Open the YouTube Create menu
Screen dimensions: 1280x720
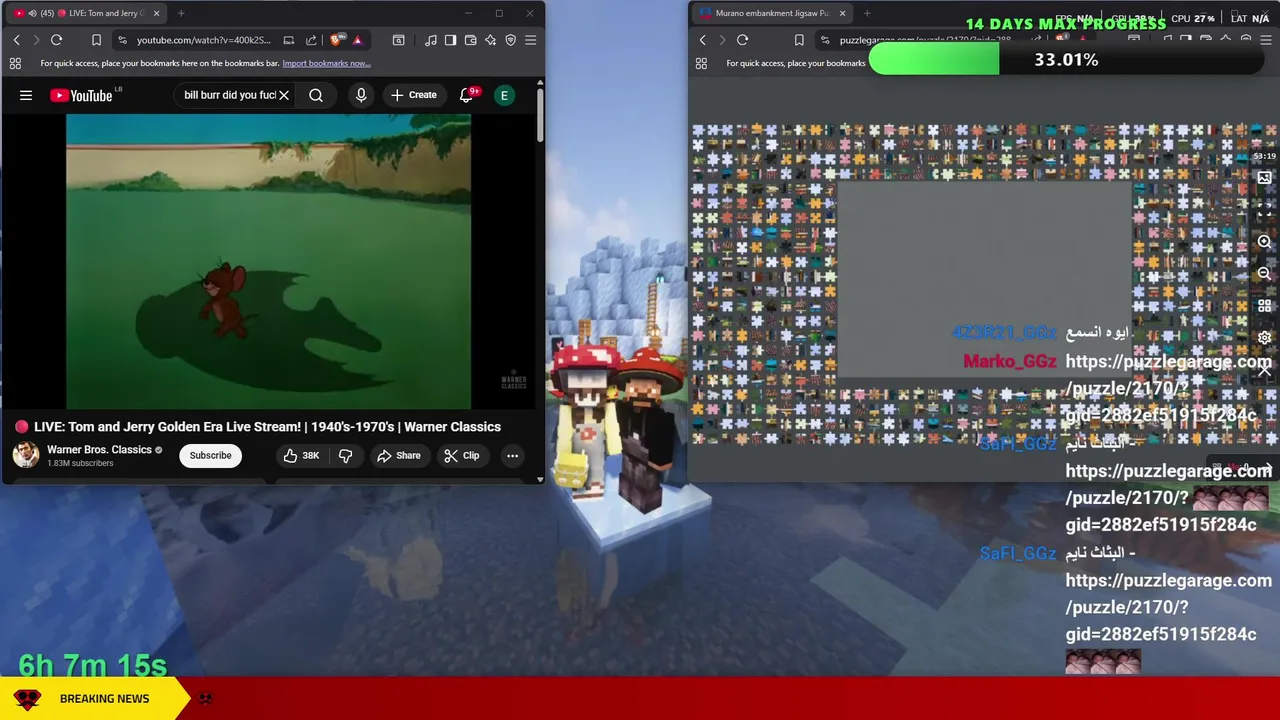[x=414, y=95]
